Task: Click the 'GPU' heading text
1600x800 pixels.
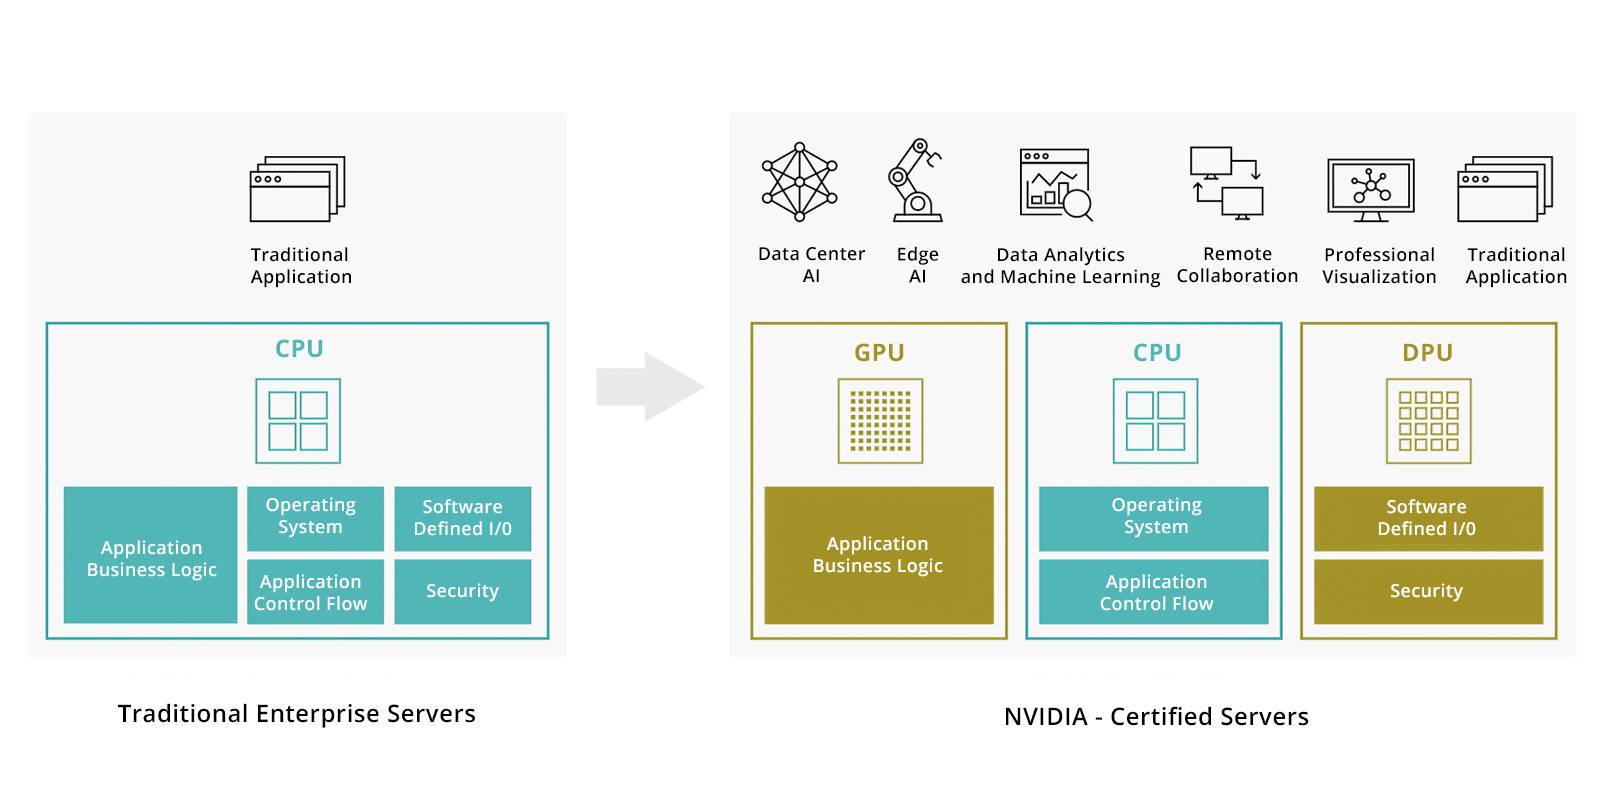Action: click(x=879, y=353)
